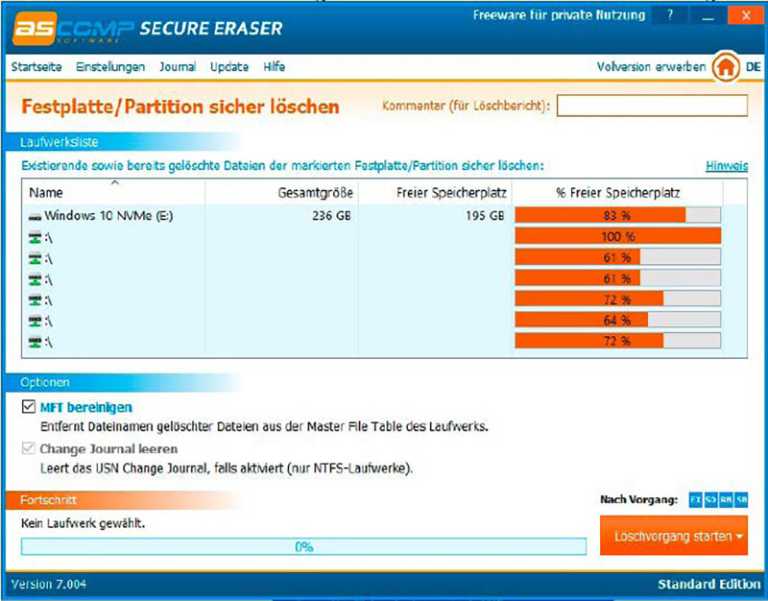Toggle the MFT bereinigen checkbox

pyautogui.click(x=29, y=407)
